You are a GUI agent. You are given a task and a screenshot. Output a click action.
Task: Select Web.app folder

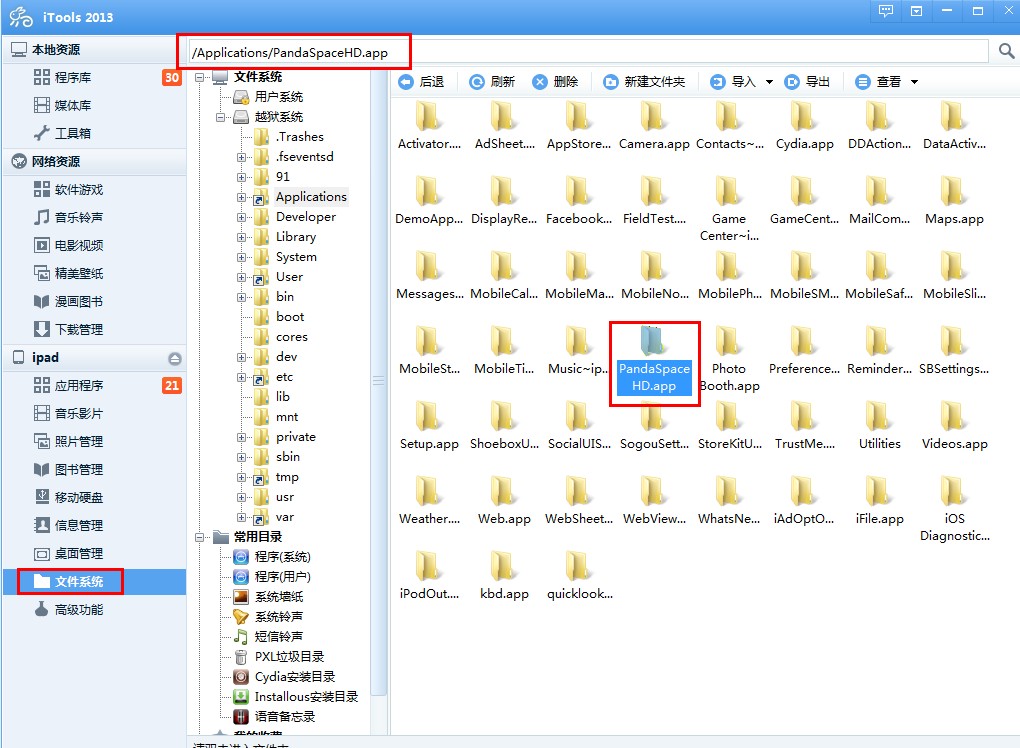(x=504, y=501)
